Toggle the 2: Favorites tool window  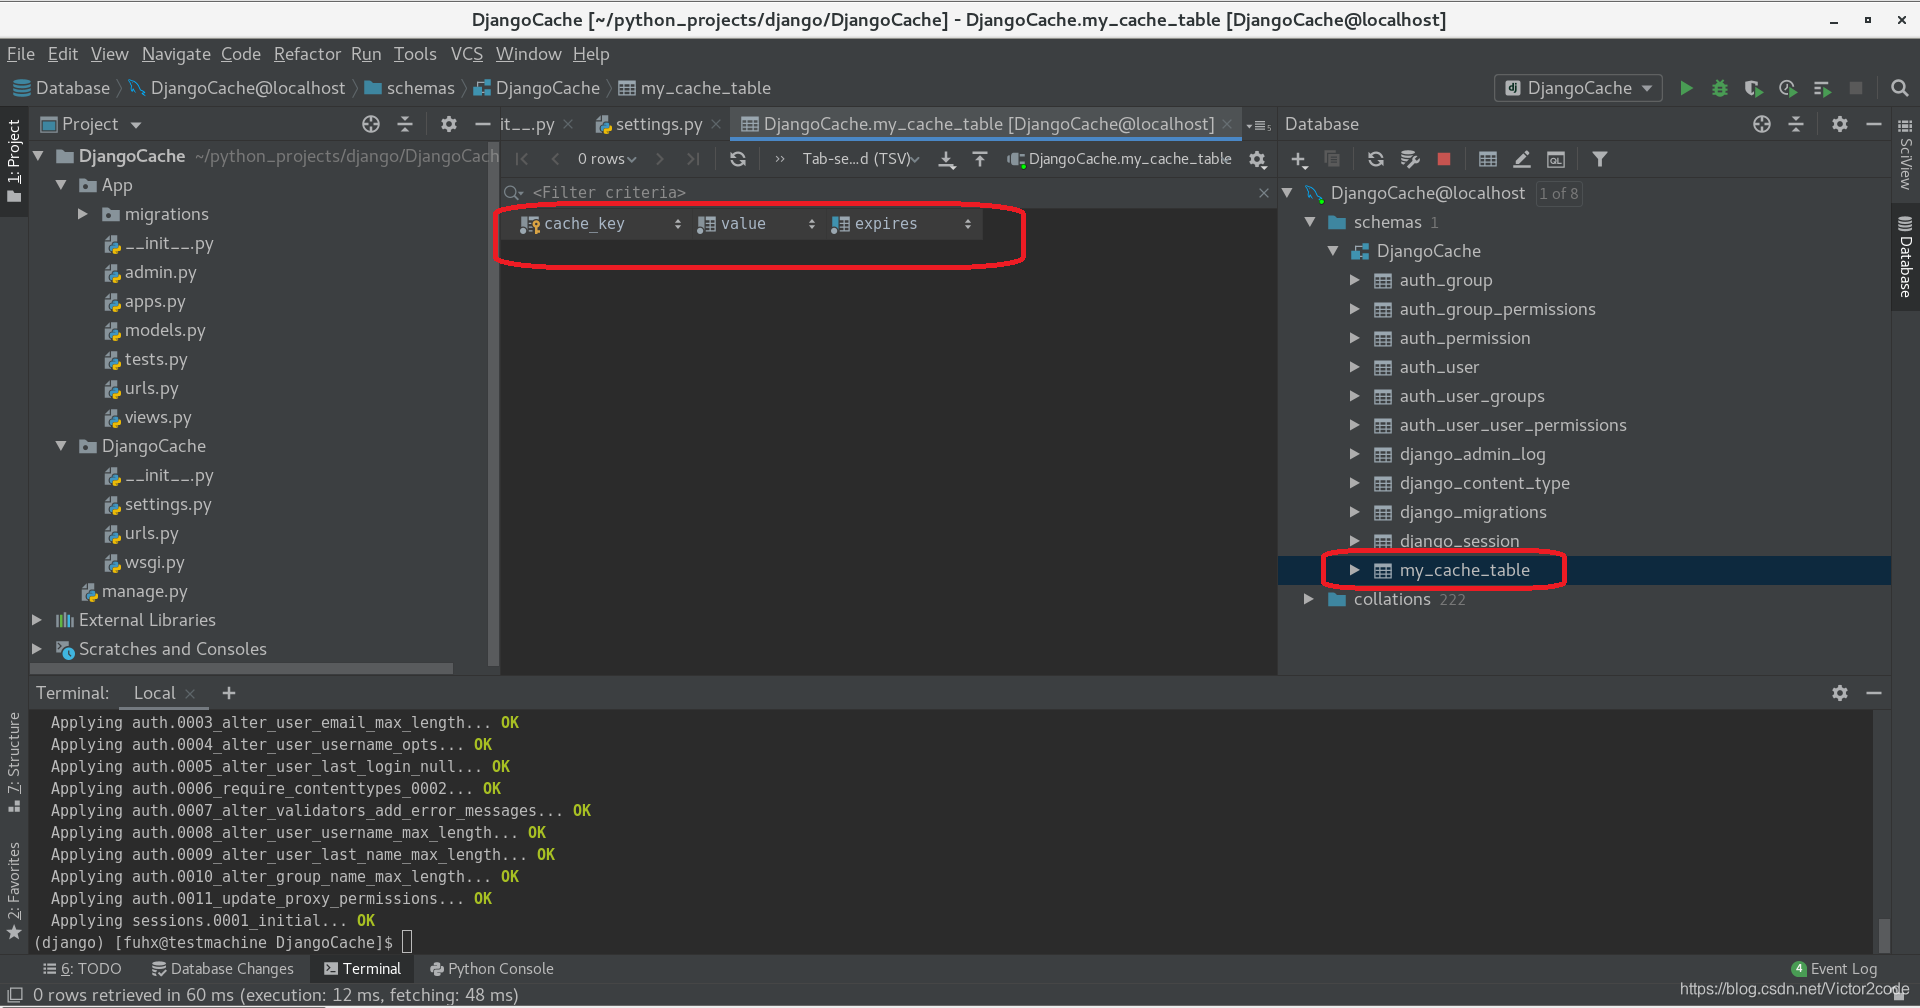coord(14,890)
